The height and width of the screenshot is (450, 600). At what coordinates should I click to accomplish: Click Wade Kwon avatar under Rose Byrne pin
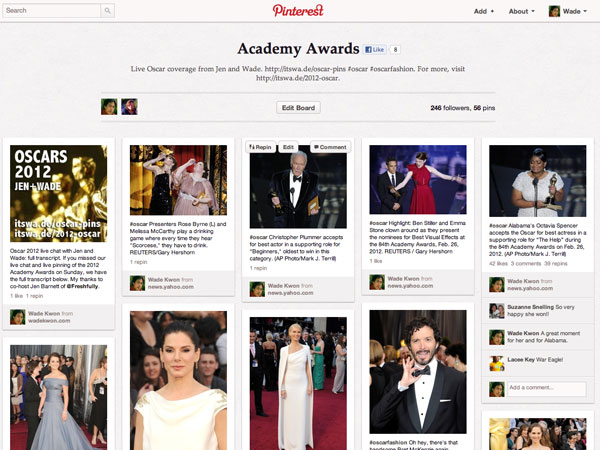[x=137, y=283]
